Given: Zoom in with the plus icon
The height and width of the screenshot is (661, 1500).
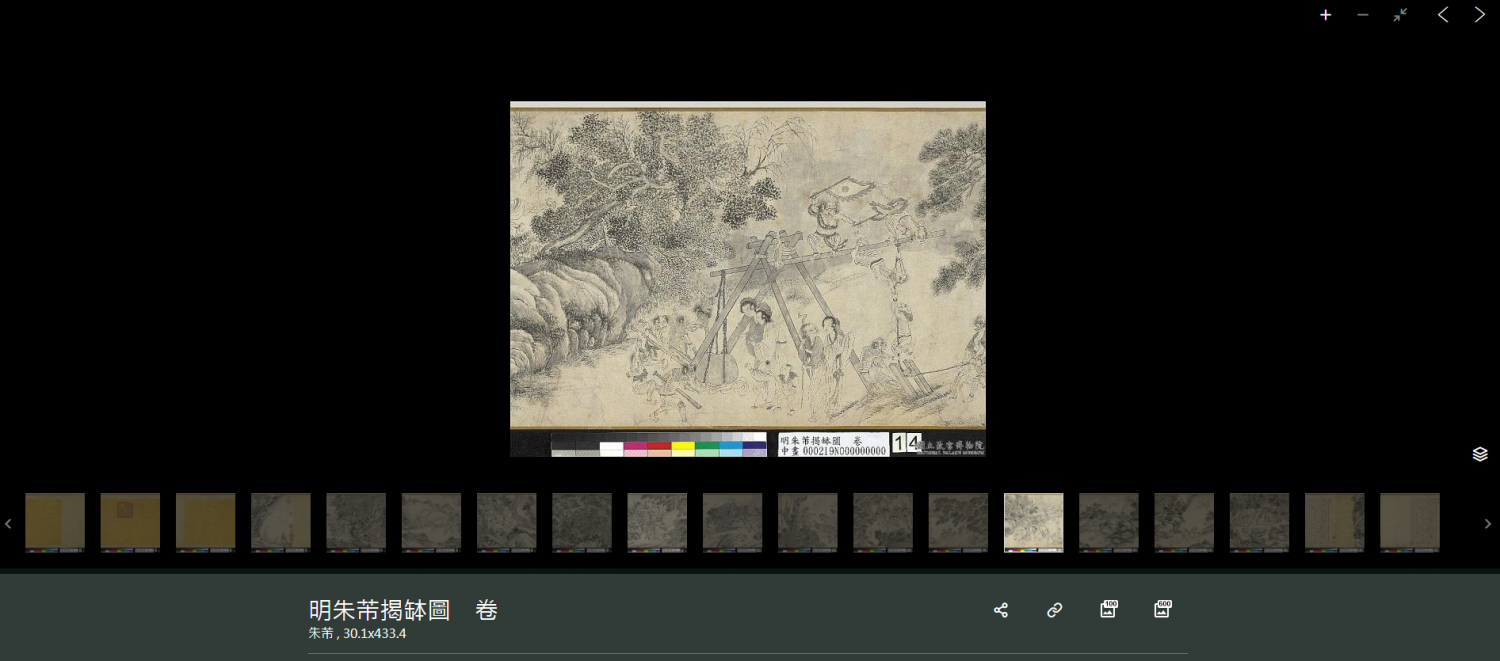Looking at the screenshot, I should pos(1325,15).
